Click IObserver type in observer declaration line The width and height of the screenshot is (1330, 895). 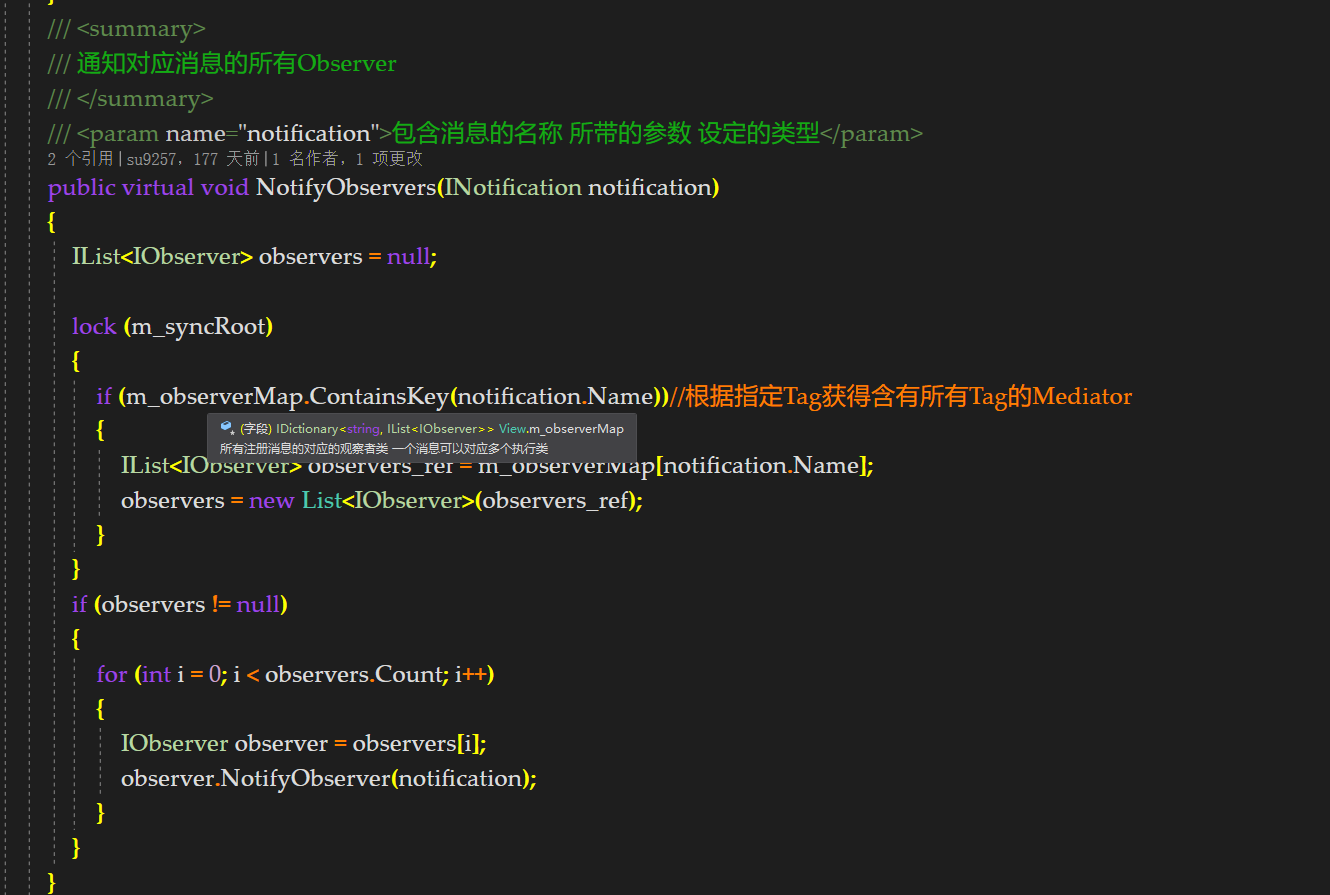[174, 743]
